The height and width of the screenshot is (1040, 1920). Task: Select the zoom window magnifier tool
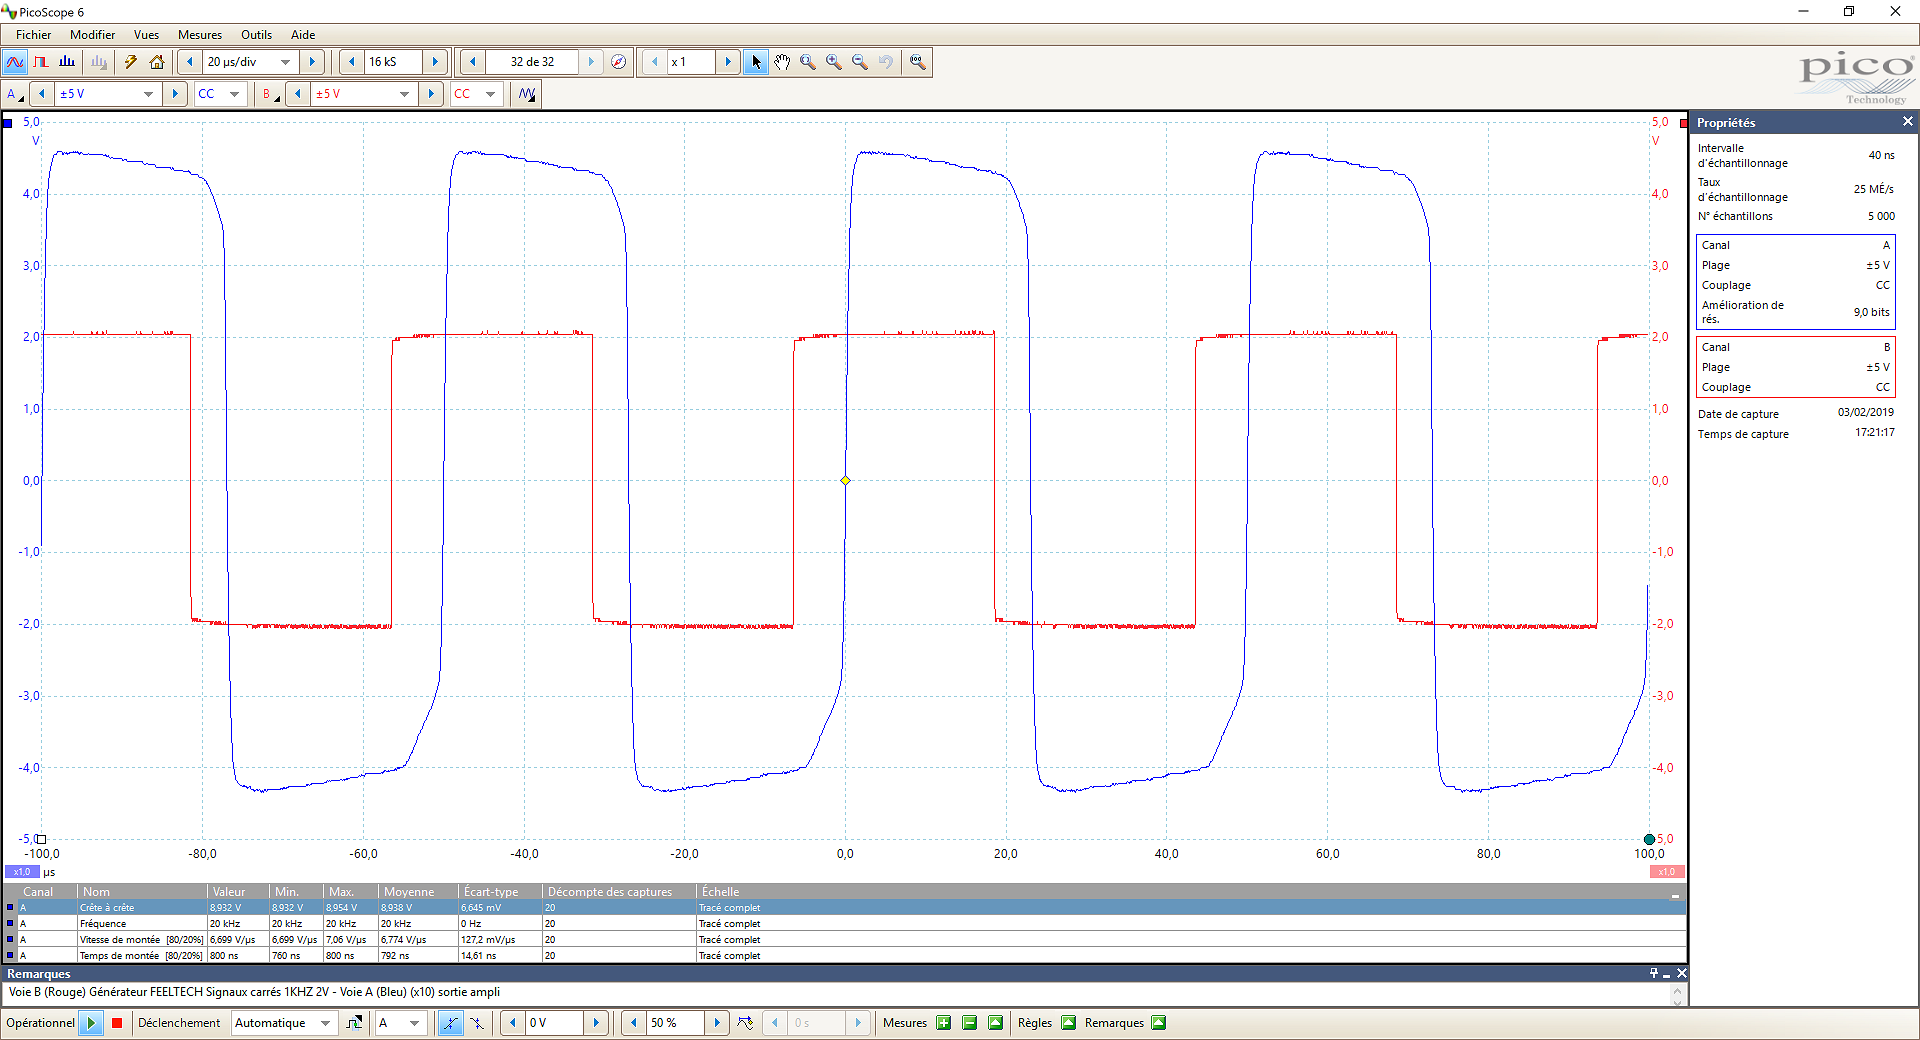(808, 62)
